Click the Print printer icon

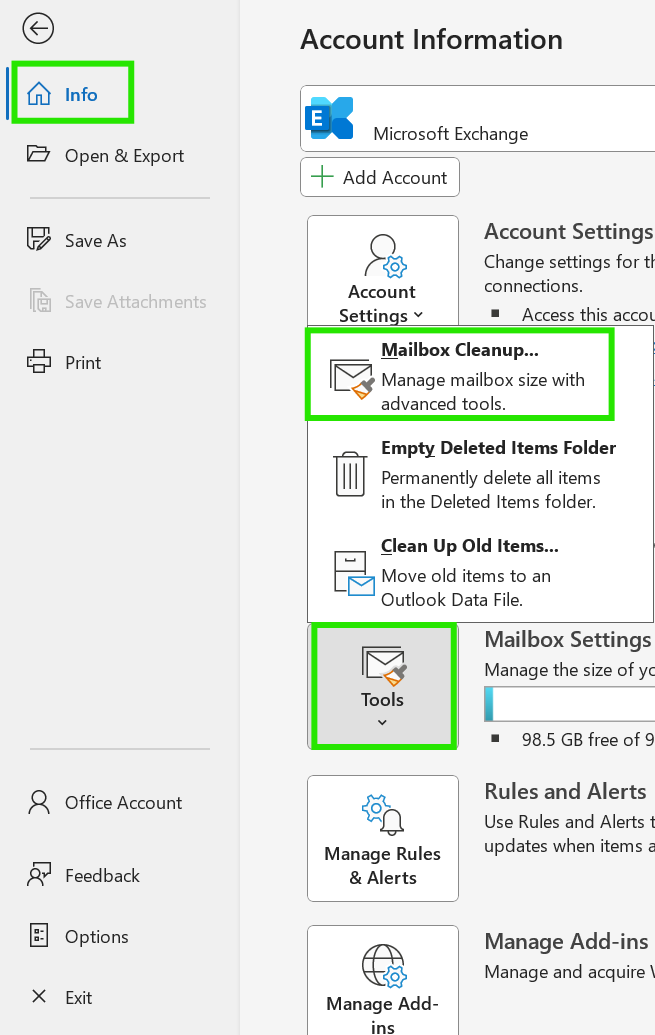38,362
